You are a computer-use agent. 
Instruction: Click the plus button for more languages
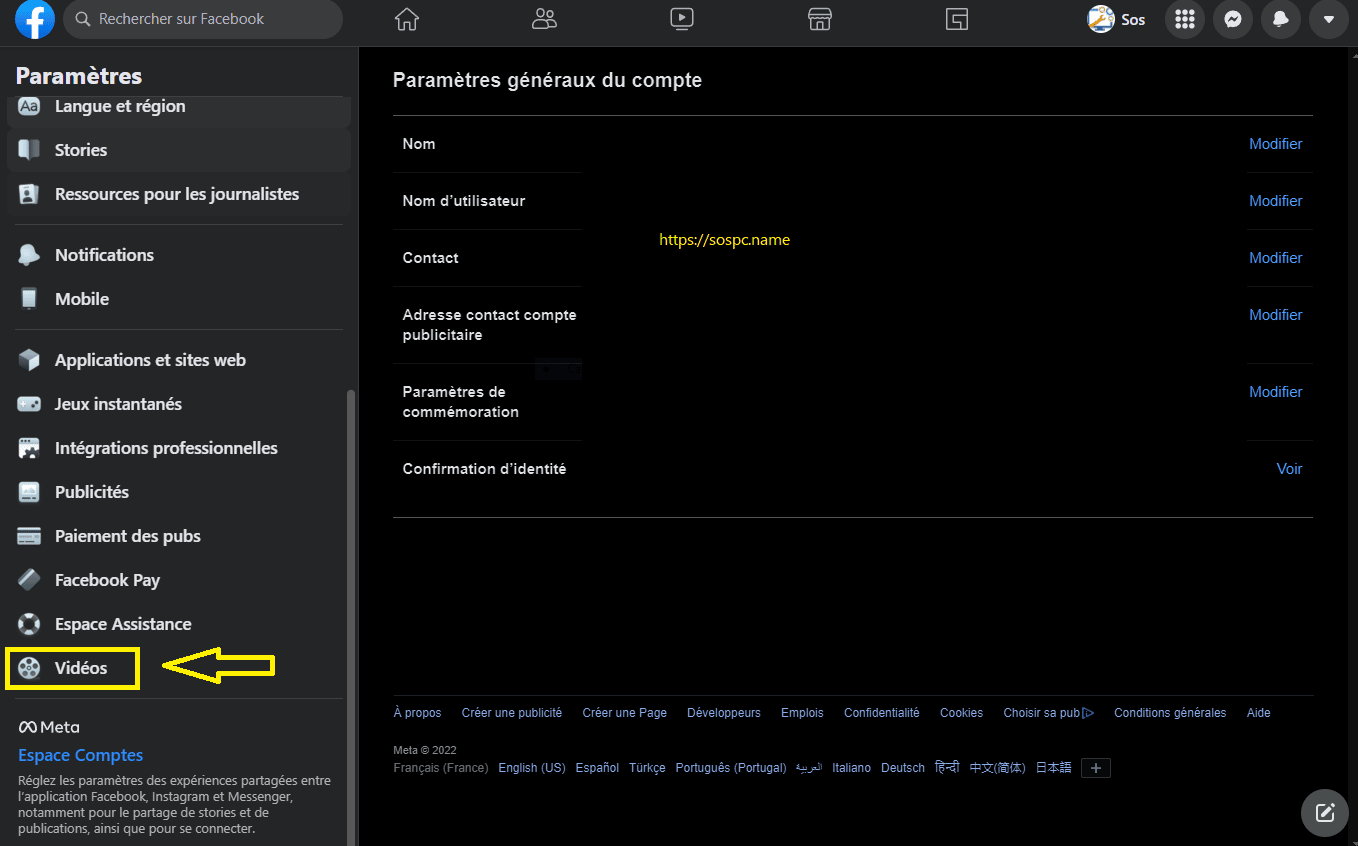1096,768
